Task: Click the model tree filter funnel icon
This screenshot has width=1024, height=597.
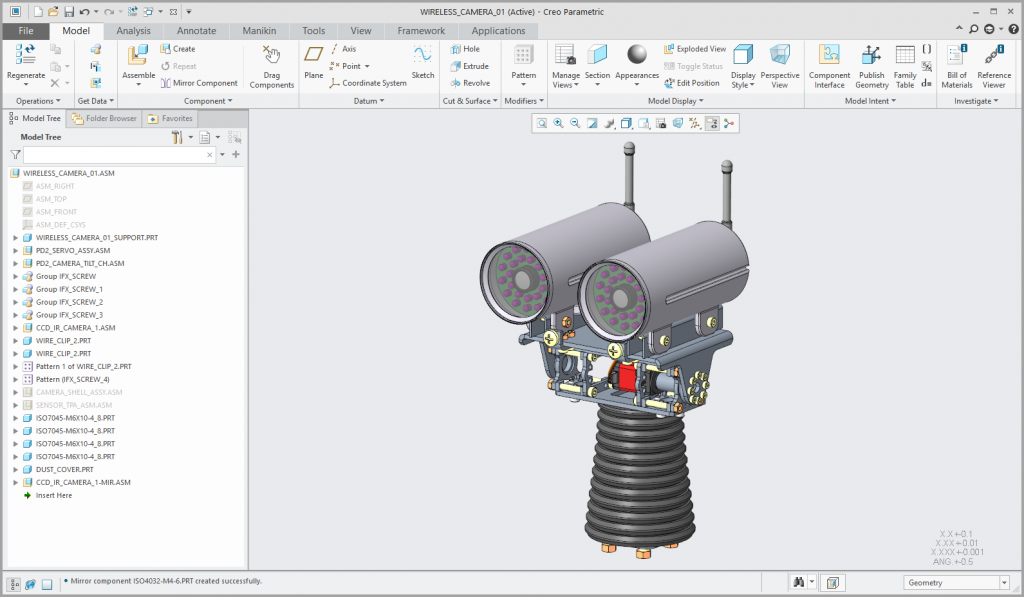Action: tap(15, 155)
